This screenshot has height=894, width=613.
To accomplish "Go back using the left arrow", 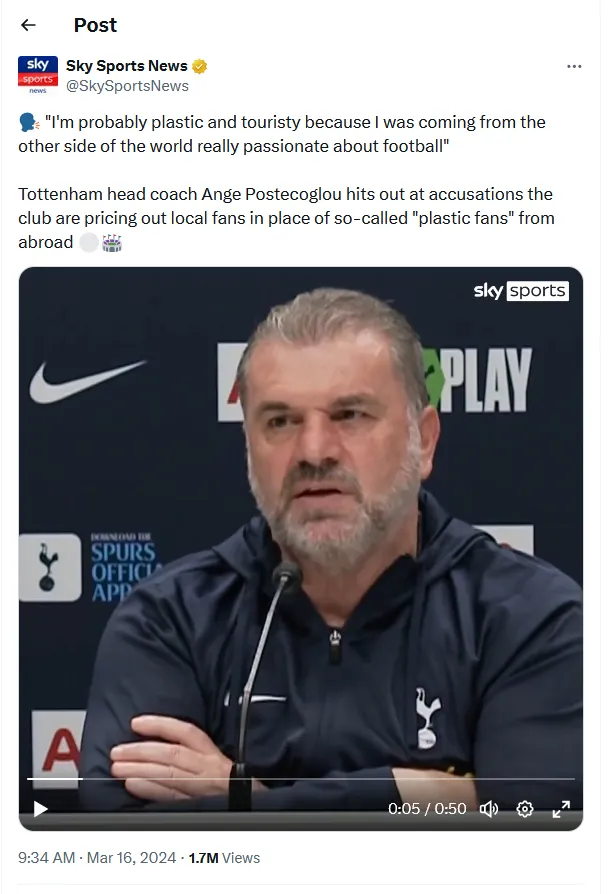I will pos(28,25).
